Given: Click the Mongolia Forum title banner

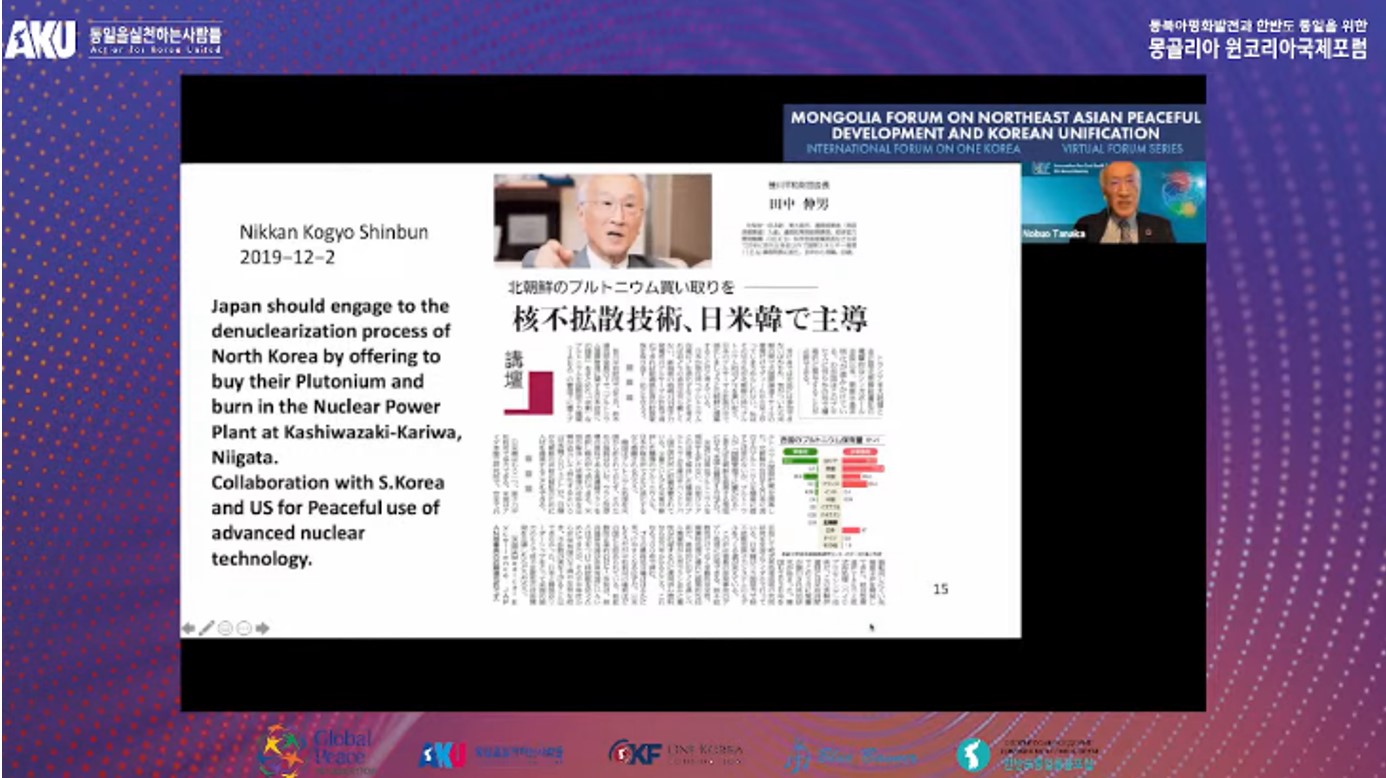Looking at the screenshot, I should pyautogui.click(x=995, y=132).
